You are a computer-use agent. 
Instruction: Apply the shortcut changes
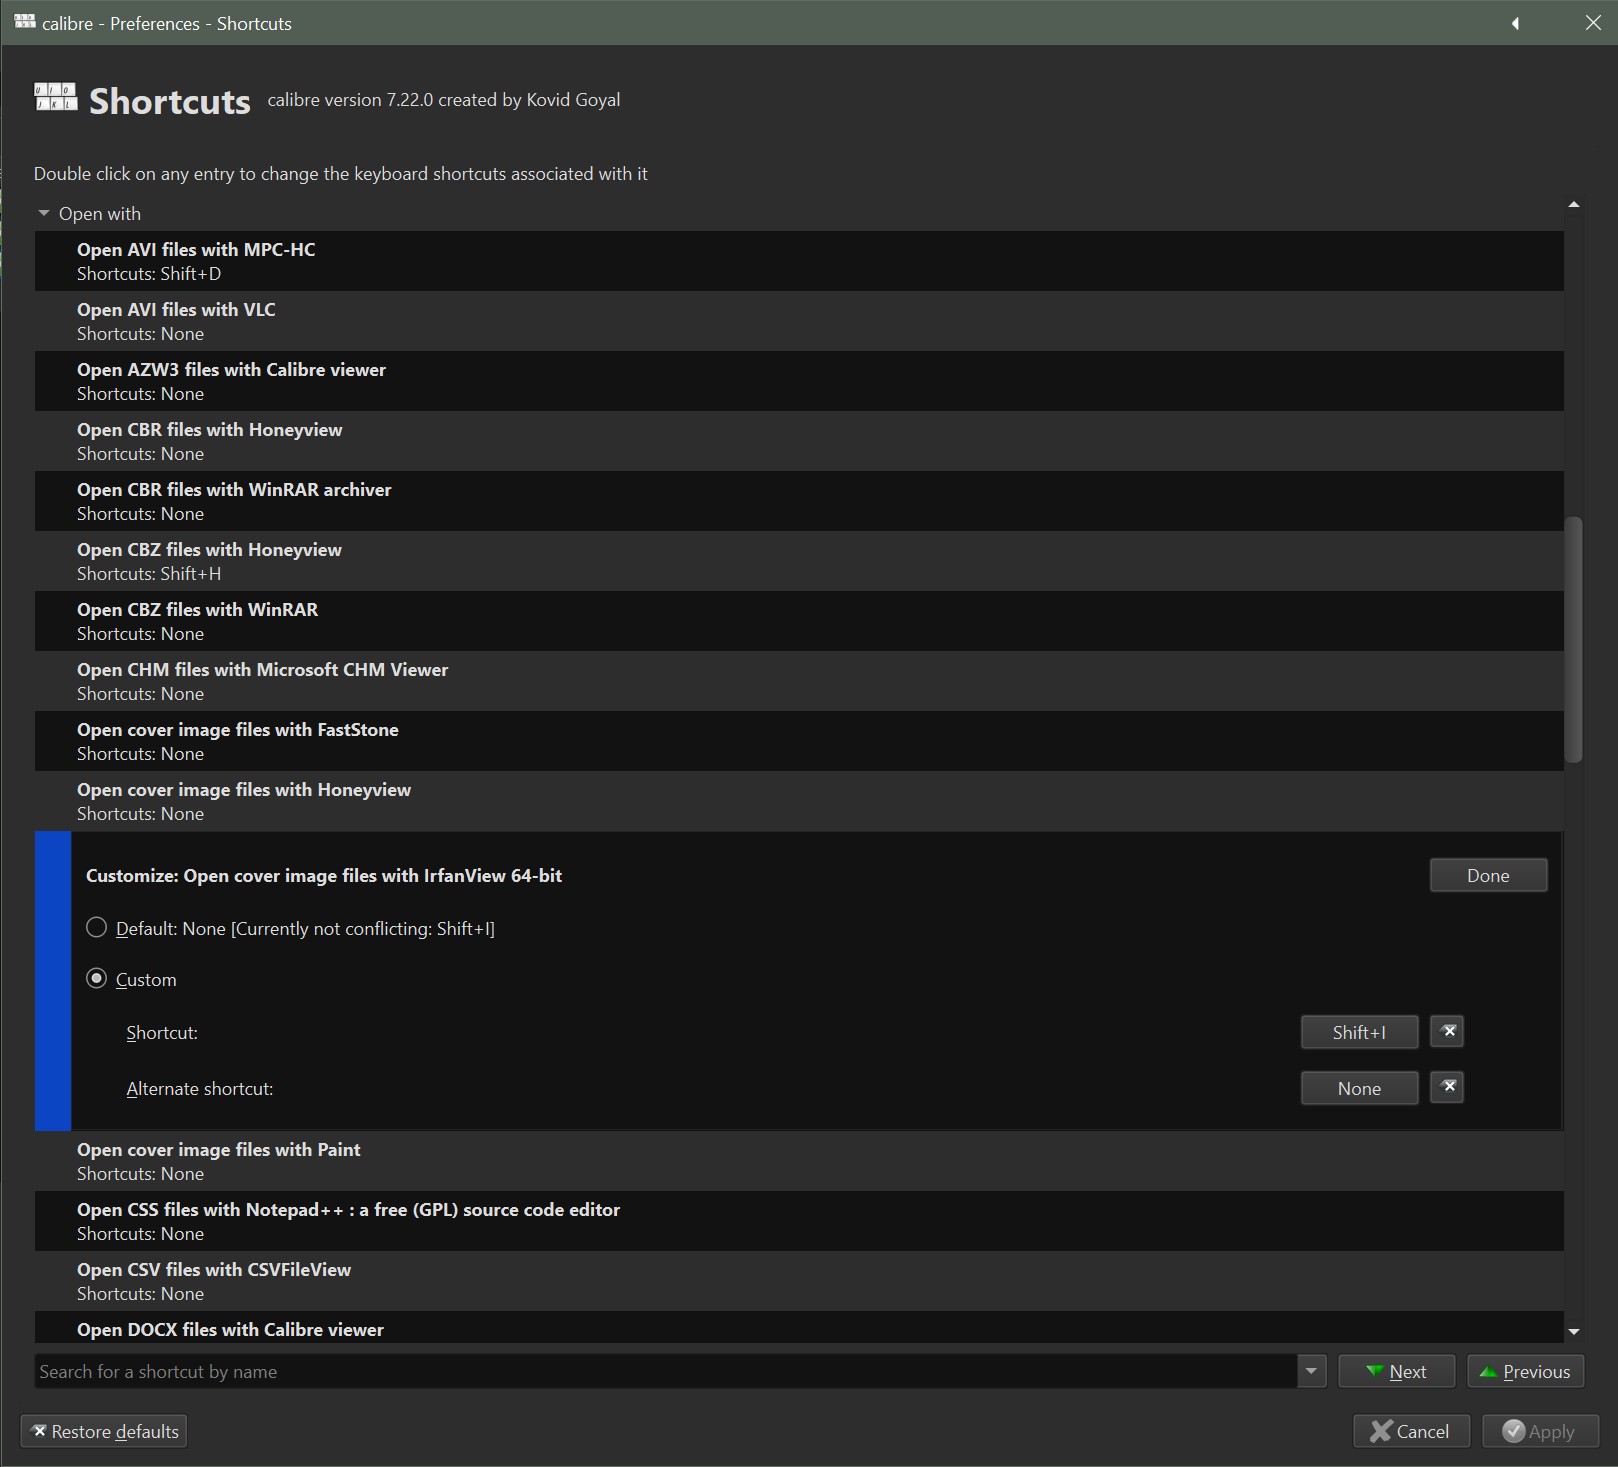[1540, 1431]
